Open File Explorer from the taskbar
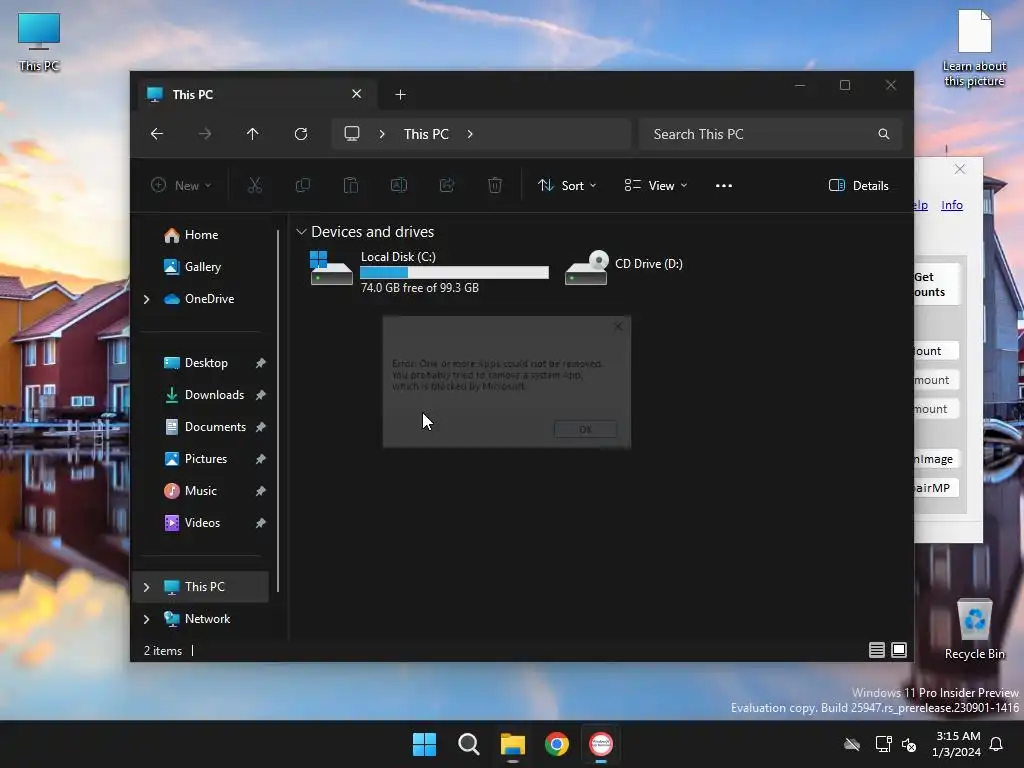 point(513,744)
